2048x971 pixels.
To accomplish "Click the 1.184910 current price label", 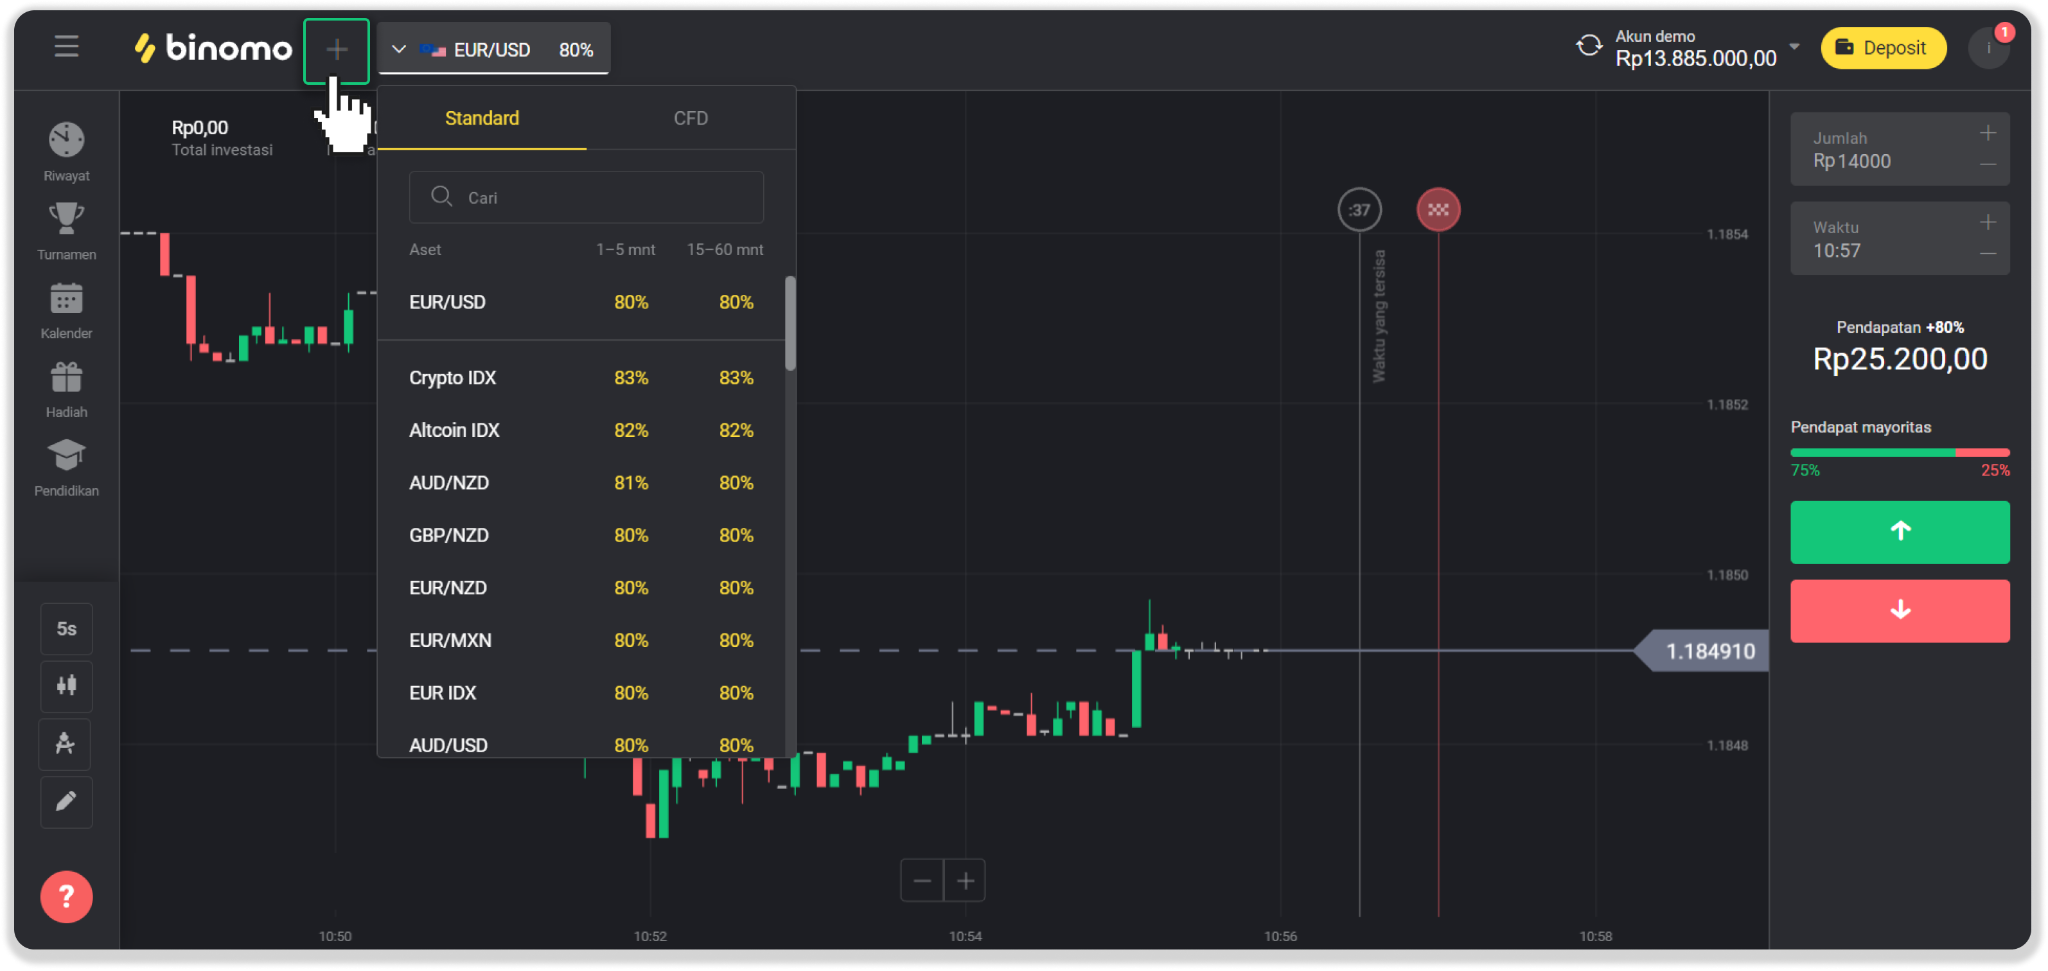I will [1702, 651].
